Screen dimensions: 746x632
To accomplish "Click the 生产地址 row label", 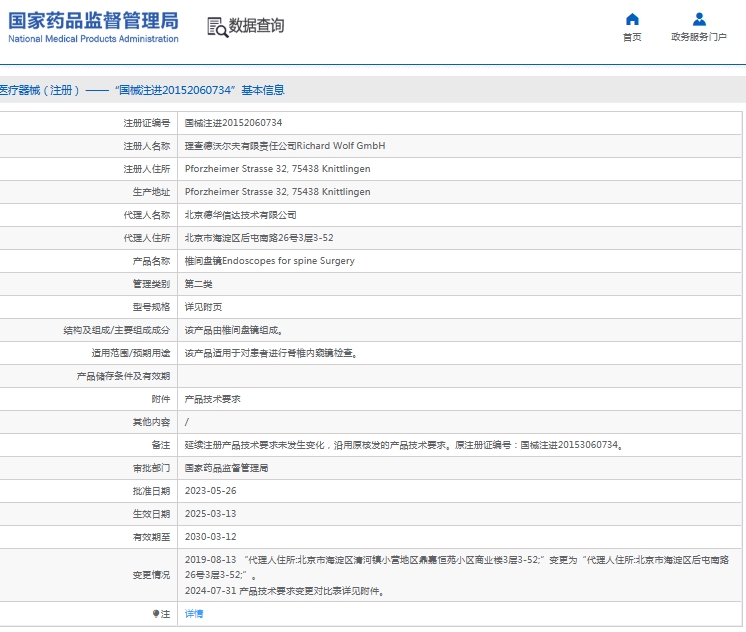I will click(151, 192).
